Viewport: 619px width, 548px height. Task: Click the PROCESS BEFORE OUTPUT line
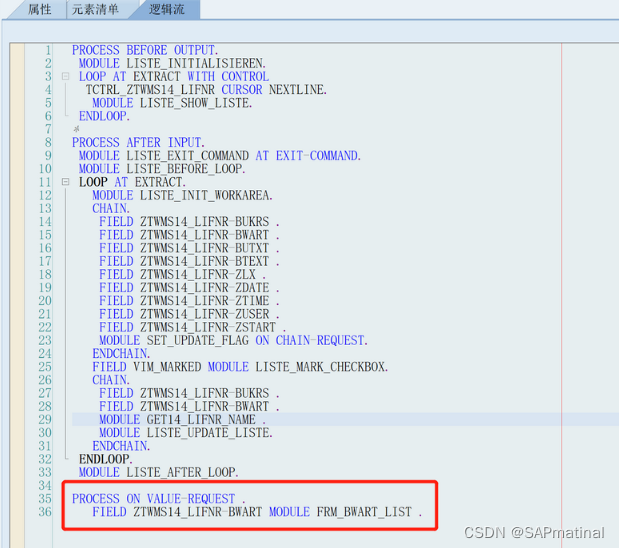pyautogui.click(x=145, y=50)
